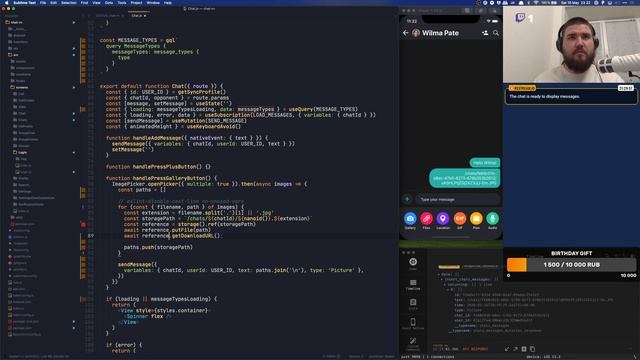Click the Birthday Gift donation progress bar
The width and height of the screenshot is (640, 360).
point(571,264)
